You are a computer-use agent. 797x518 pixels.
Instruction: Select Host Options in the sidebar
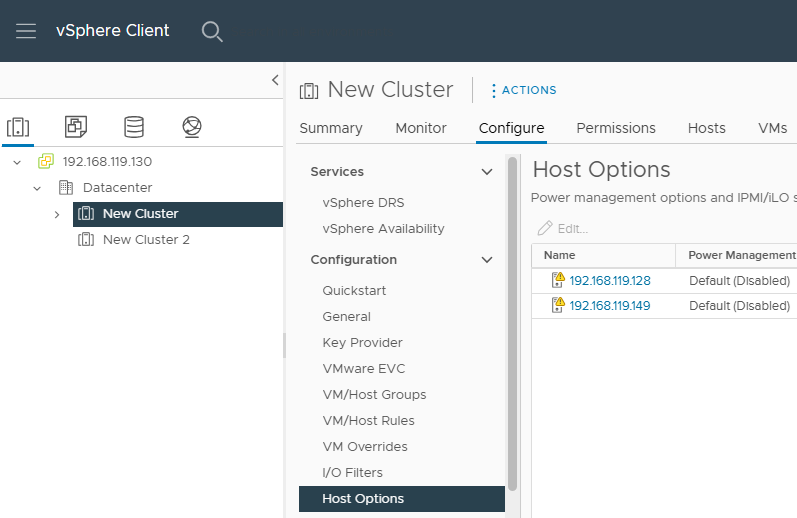pos(402,499)
